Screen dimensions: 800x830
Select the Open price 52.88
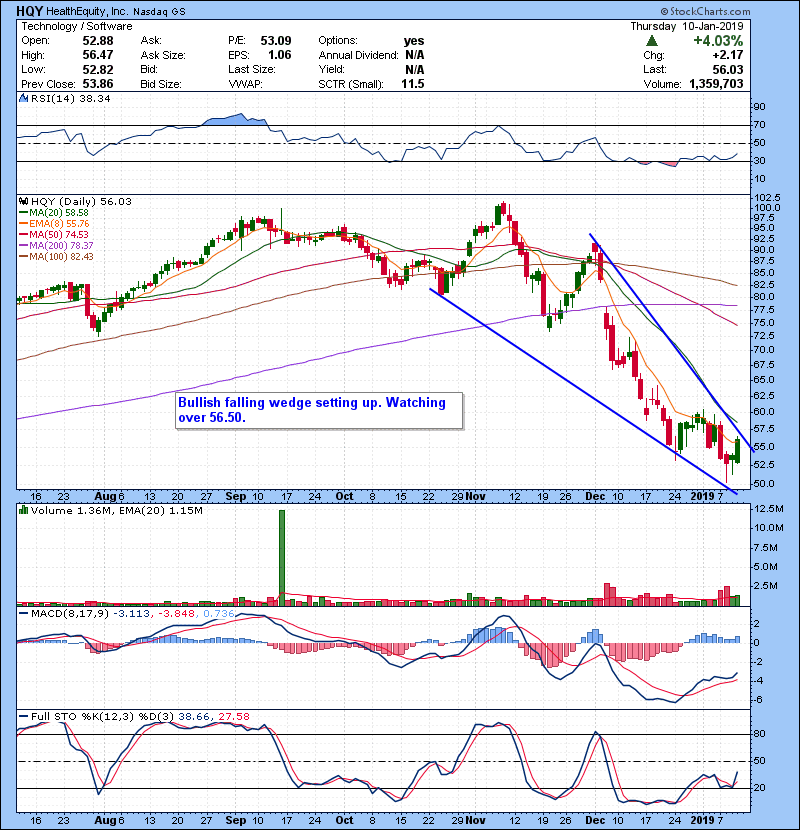coord(98,41)
